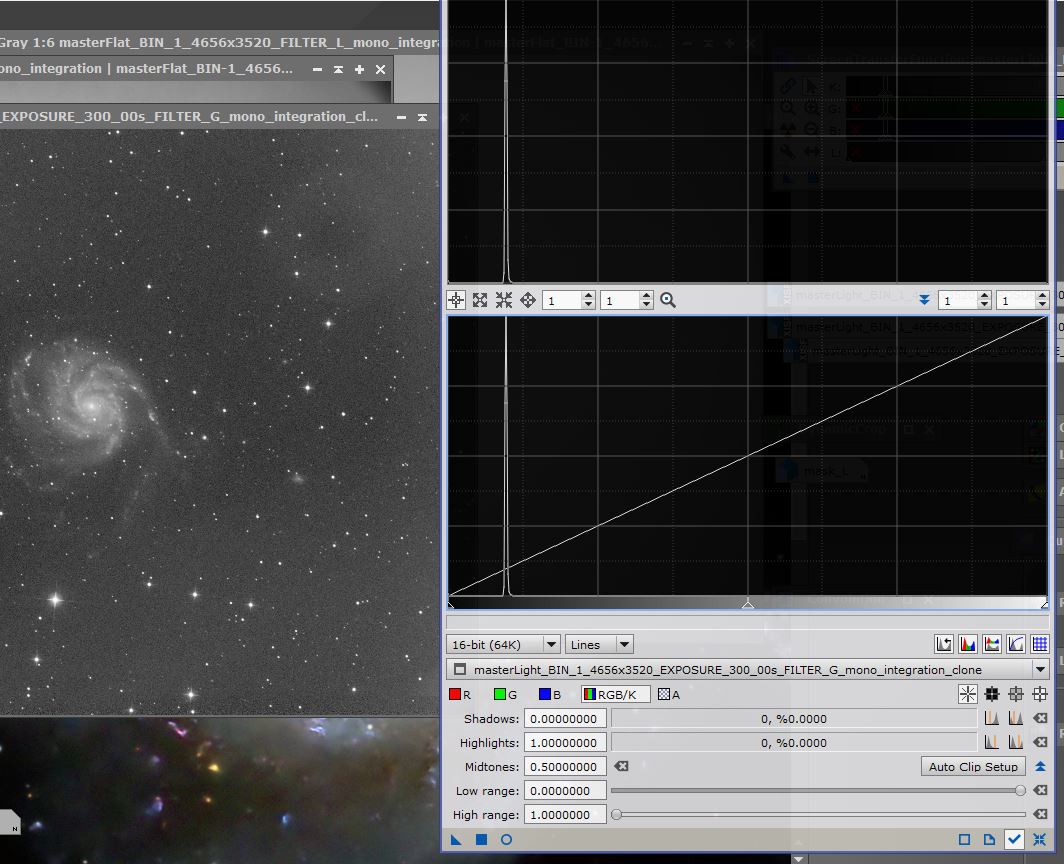
Task: Open the masterLight view selection dropdown
Action: pos(748,669)
